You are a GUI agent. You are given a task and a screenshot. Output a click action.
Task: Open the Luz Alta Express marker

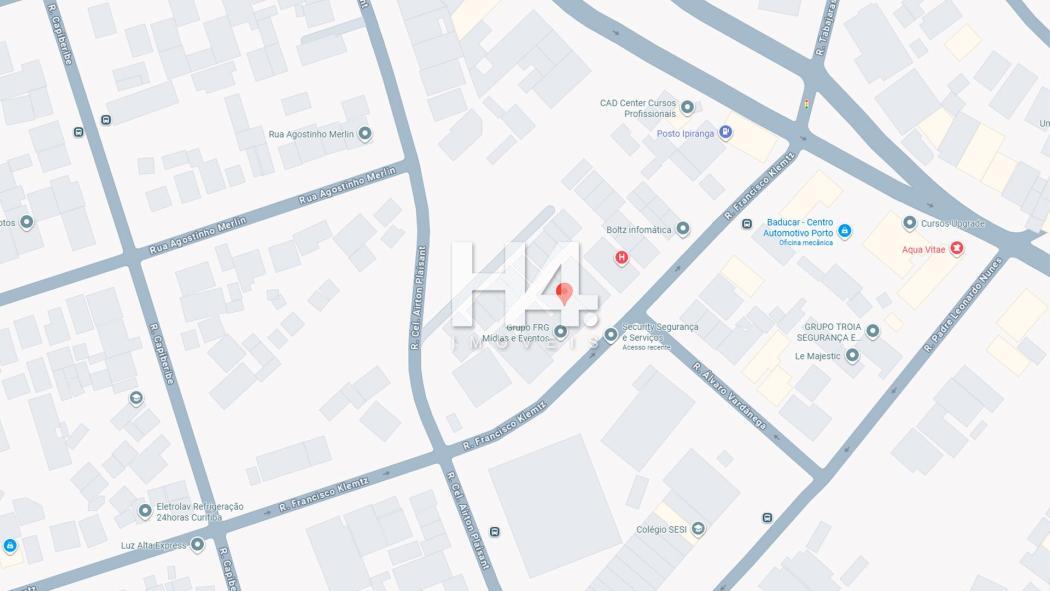coord(197,544)
